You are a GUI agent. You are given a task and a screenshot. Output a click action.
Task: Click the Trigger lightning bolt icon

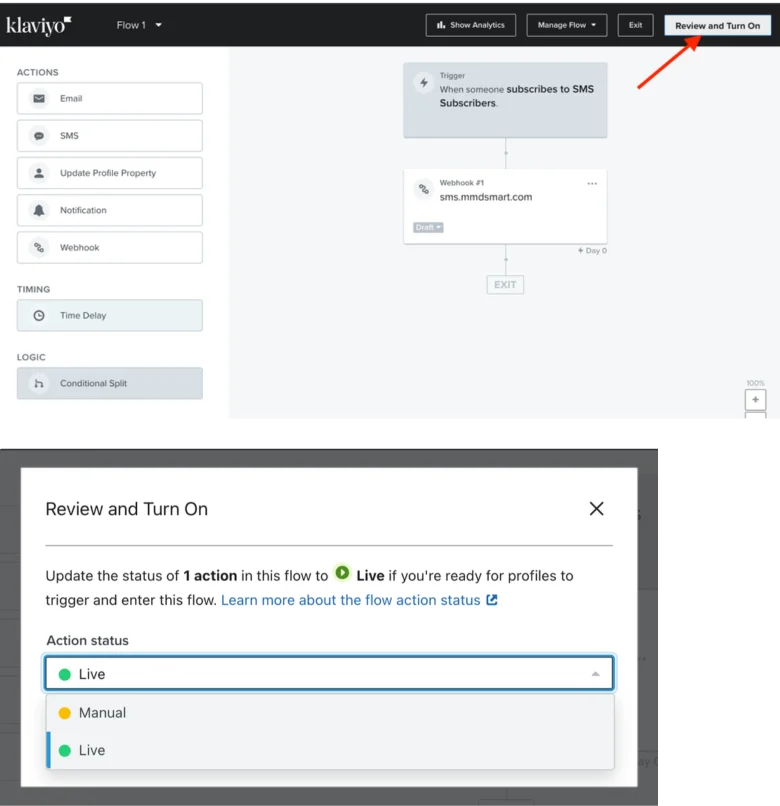424,83
